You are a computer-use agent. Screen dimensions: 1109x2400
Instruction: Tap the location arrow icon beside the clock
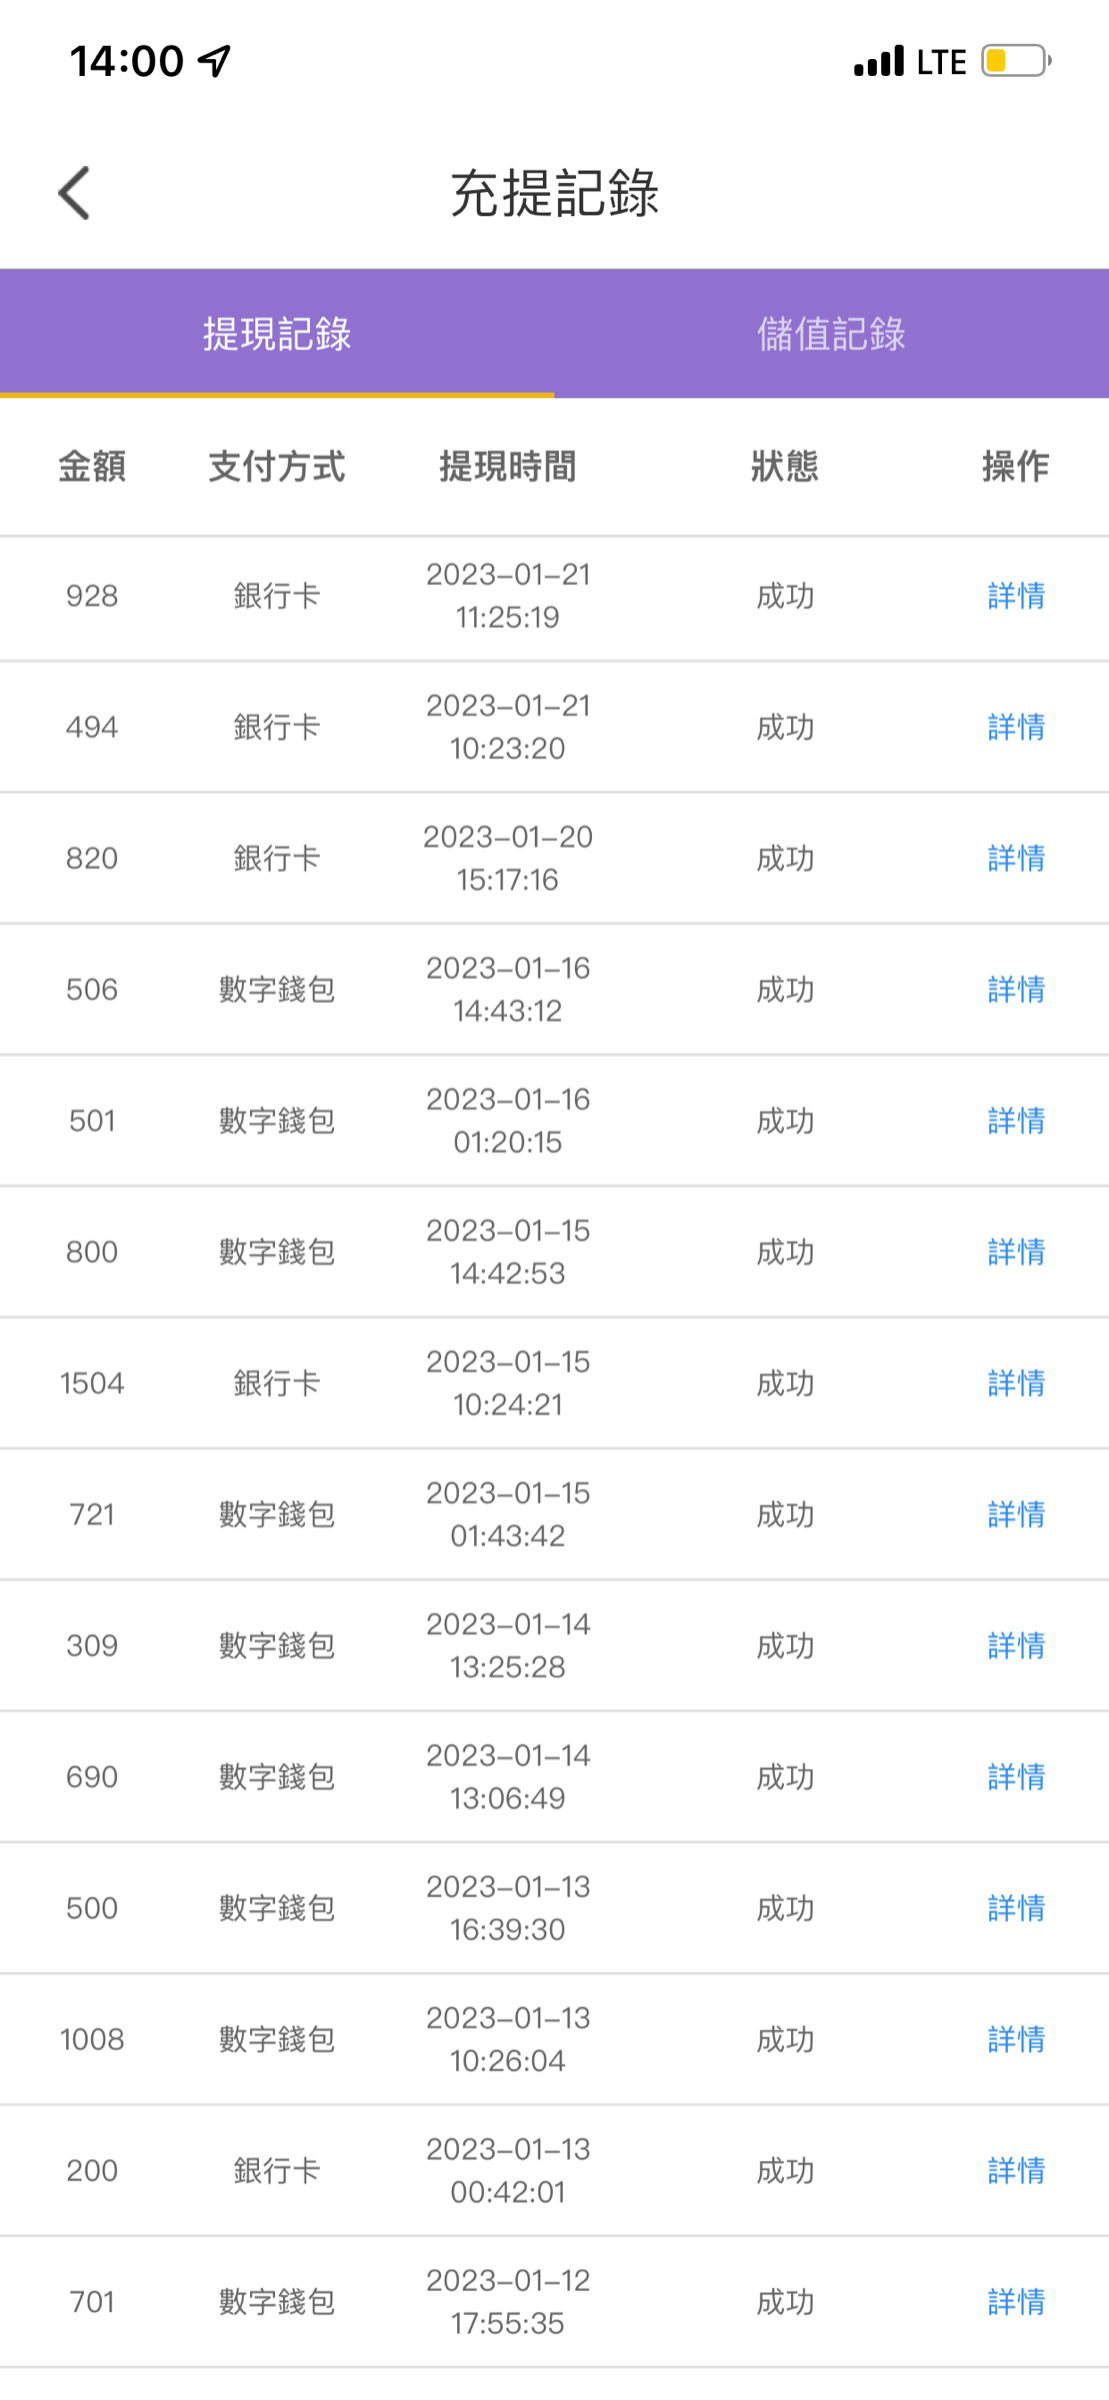coord(215,61)
